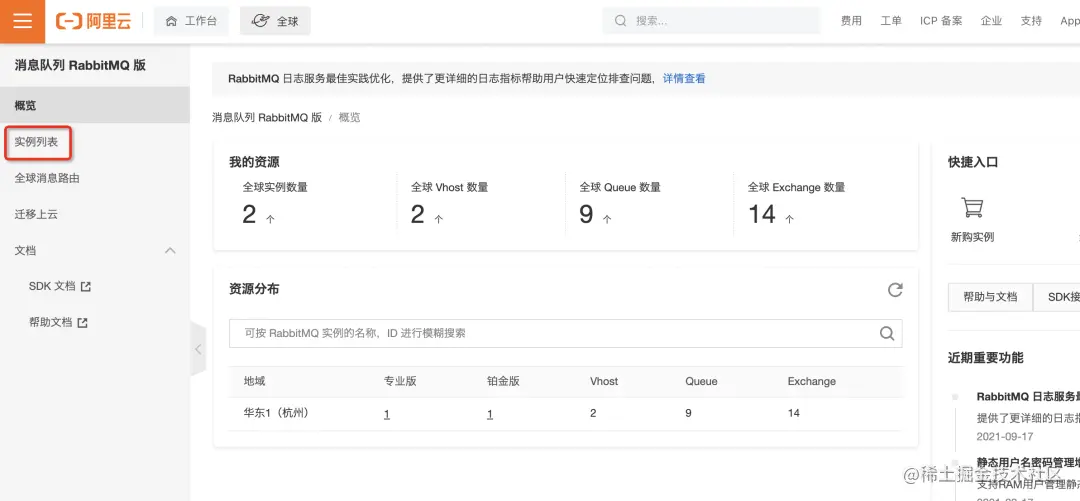Open the 工作台 workbench button
1080x501 pixels.
tap(191, 21)
